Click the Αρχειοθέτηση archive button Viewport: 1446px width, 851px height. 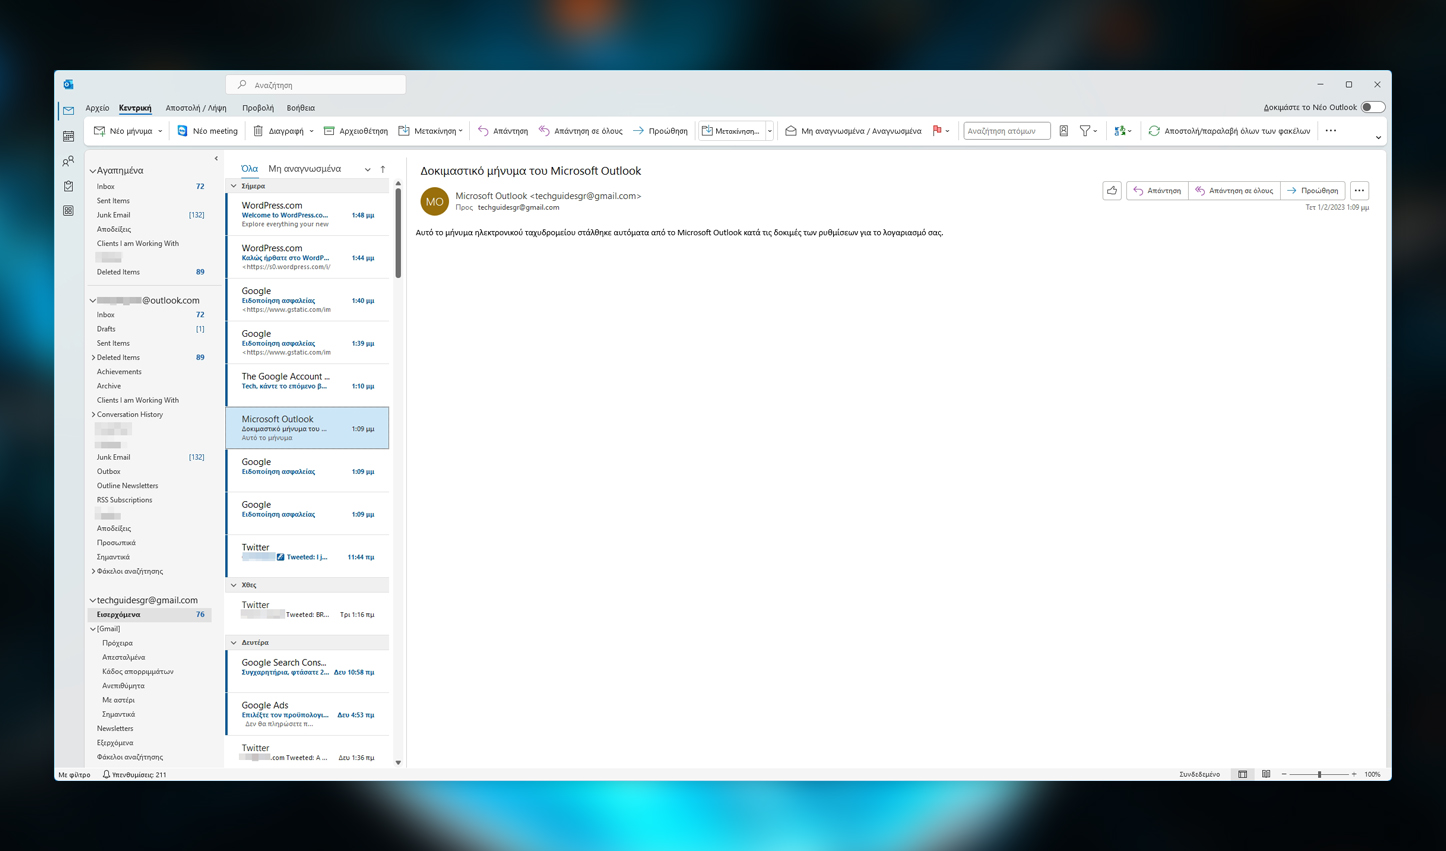[355, 131]
